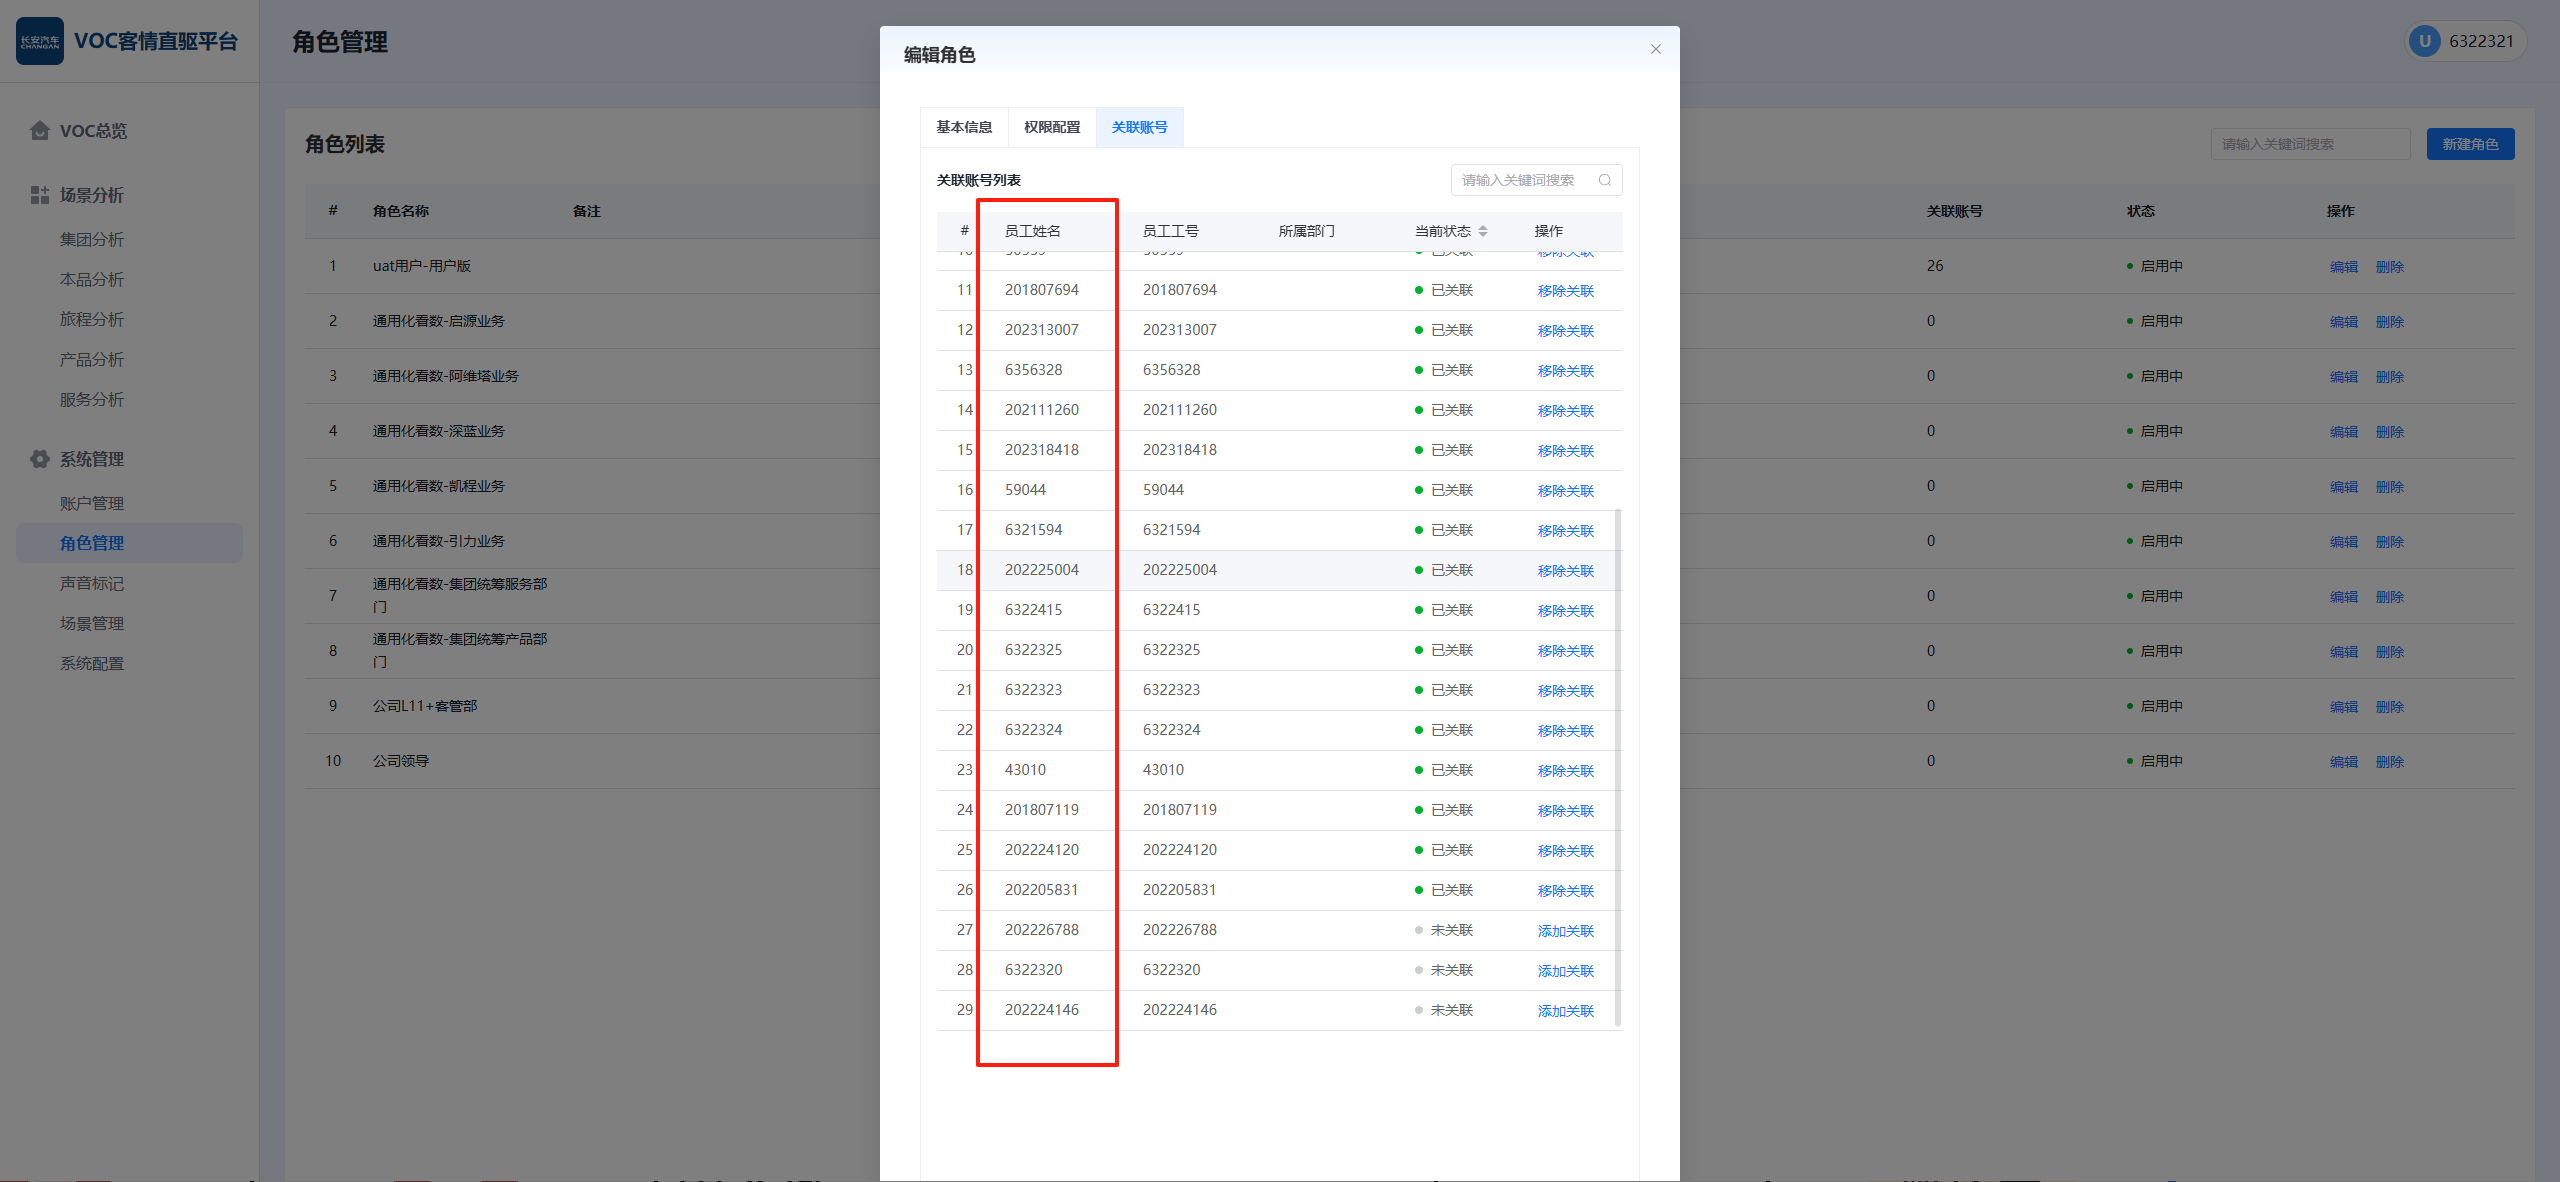Click the user avatar U icon

click(x=2424, y=41)
